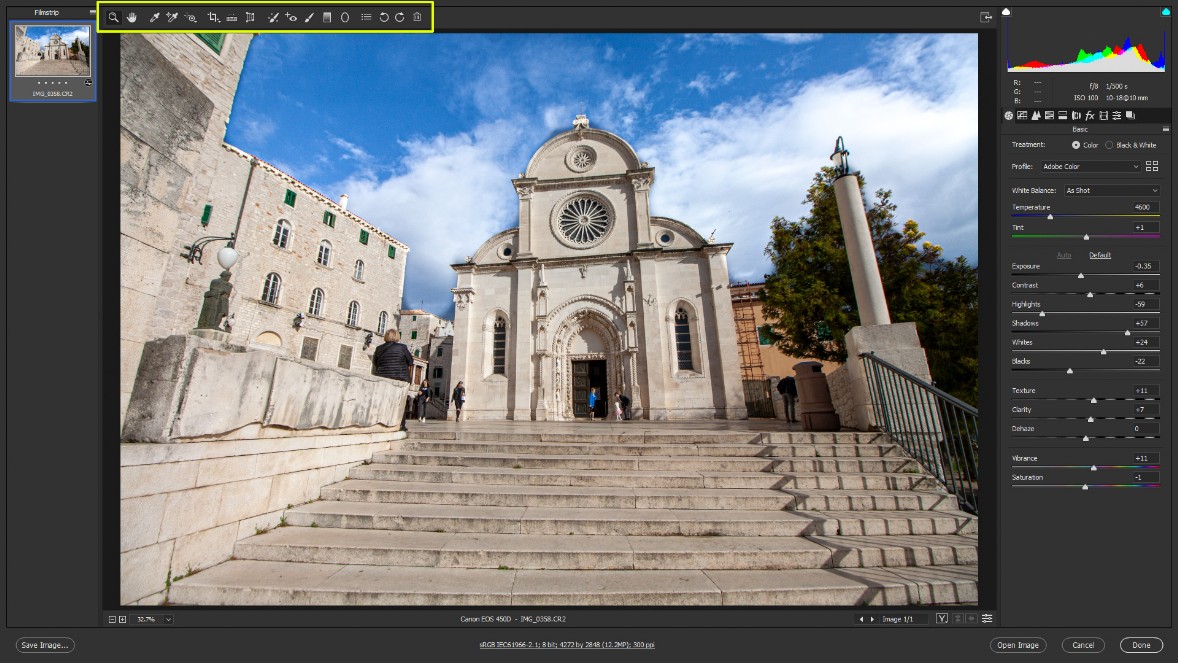Choose the Red Eye Removal tool
Viewport: 1178px width, 663px height.
[291, 17]
